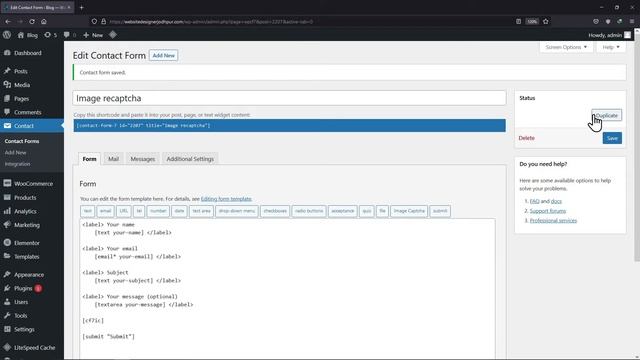Image resolution: width=640 pixels, height=360 pixels.
Task: Select the contact form shortcode field
Action: pos(289,125)
